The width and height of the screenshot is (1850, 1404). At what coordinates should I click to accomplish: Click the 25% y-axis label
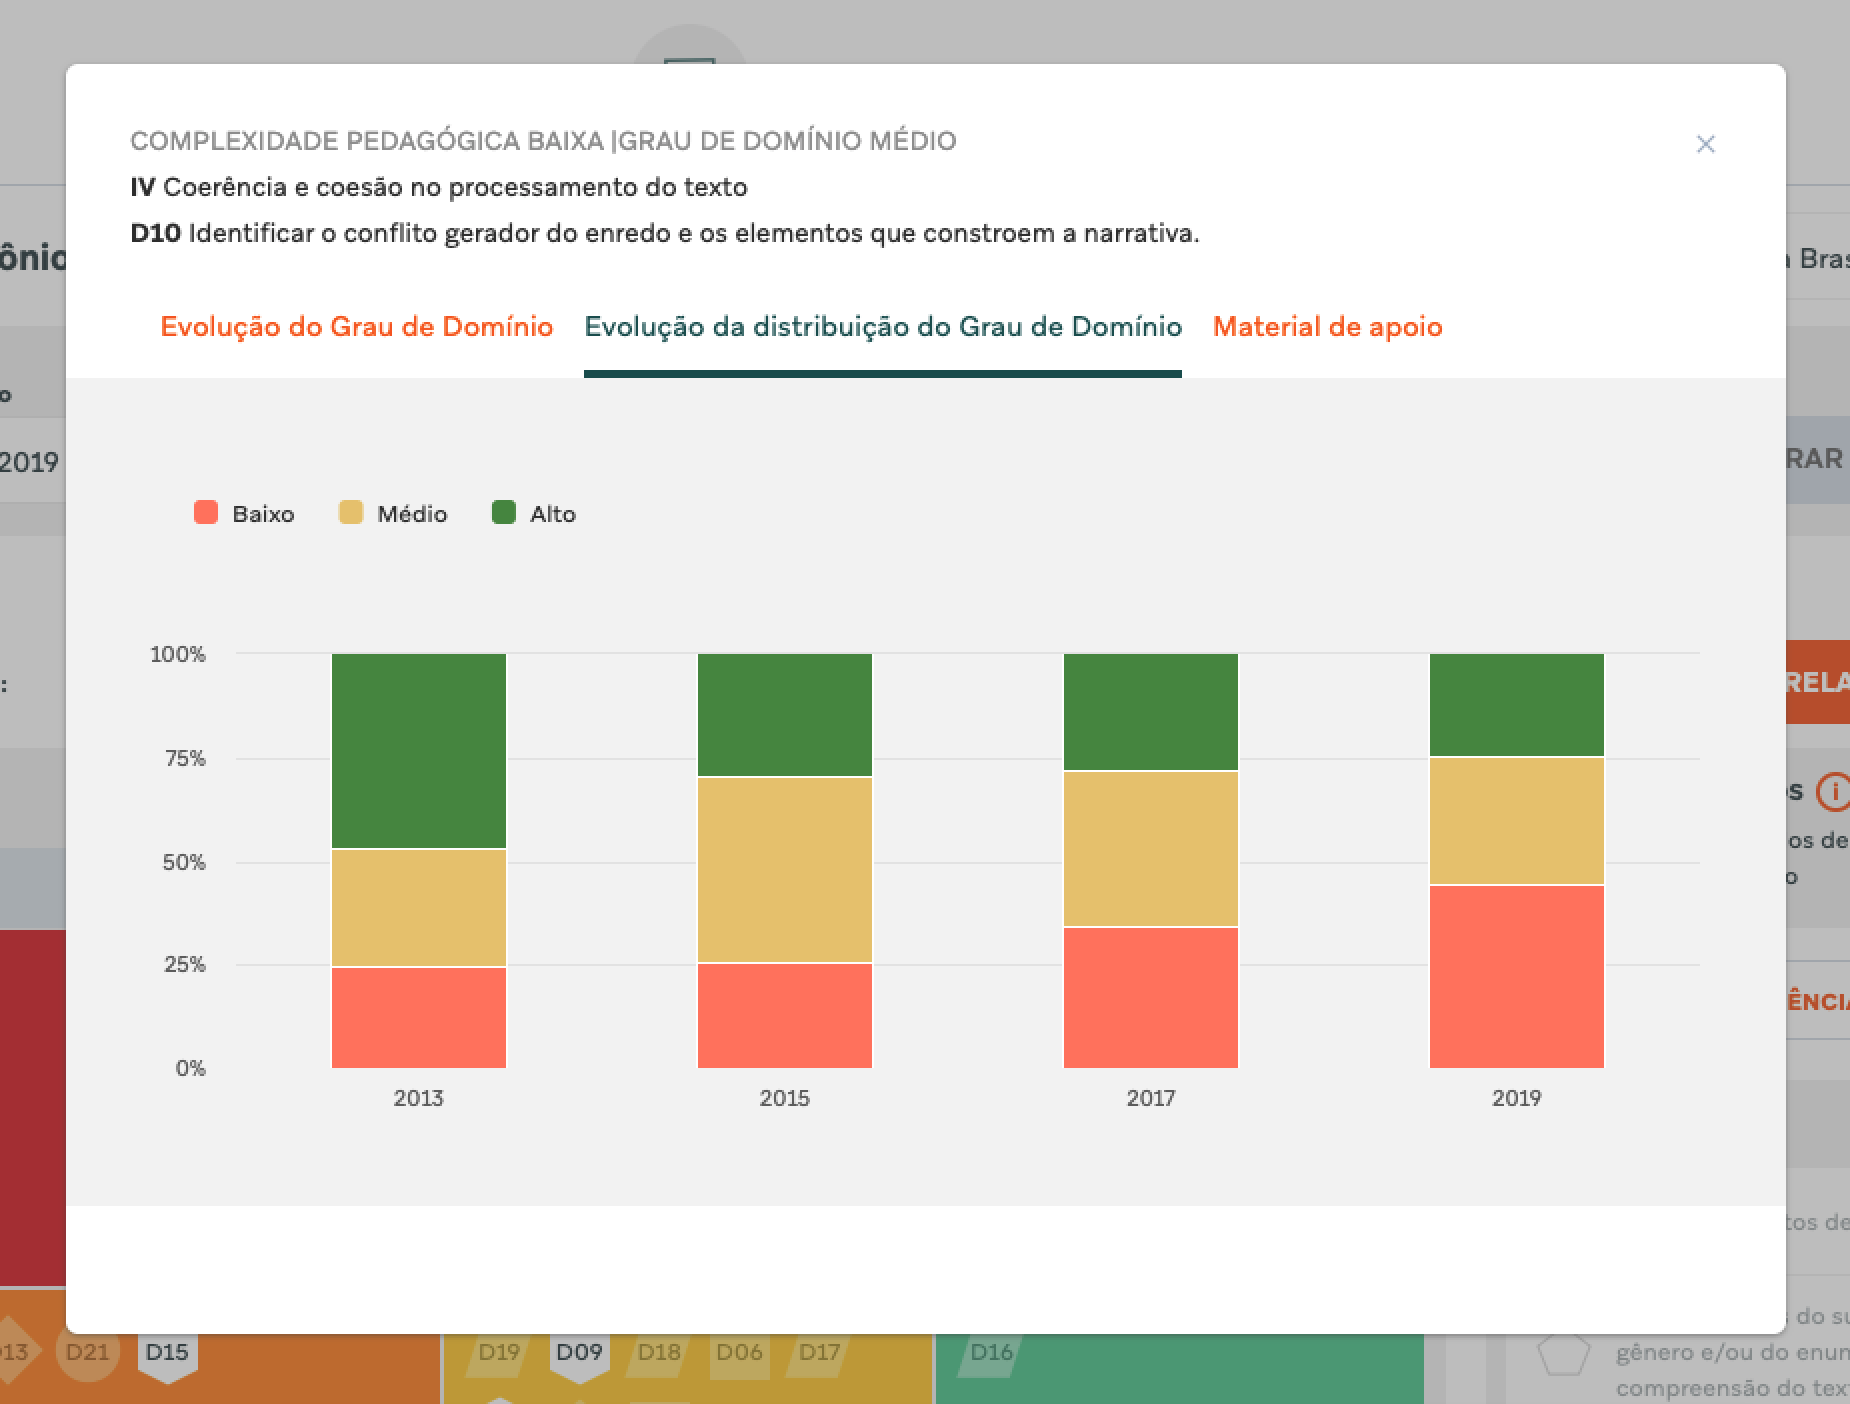[184, 964]
